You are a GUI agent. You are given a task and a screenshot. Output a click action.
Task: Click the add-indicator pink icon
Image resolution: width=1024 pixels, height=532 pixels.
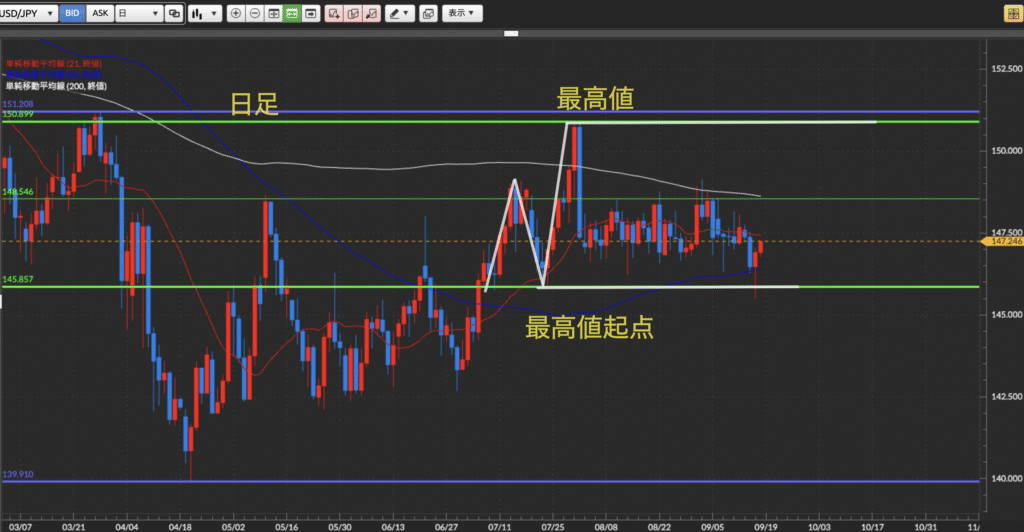pyautogui.click(x=334, y=13)
